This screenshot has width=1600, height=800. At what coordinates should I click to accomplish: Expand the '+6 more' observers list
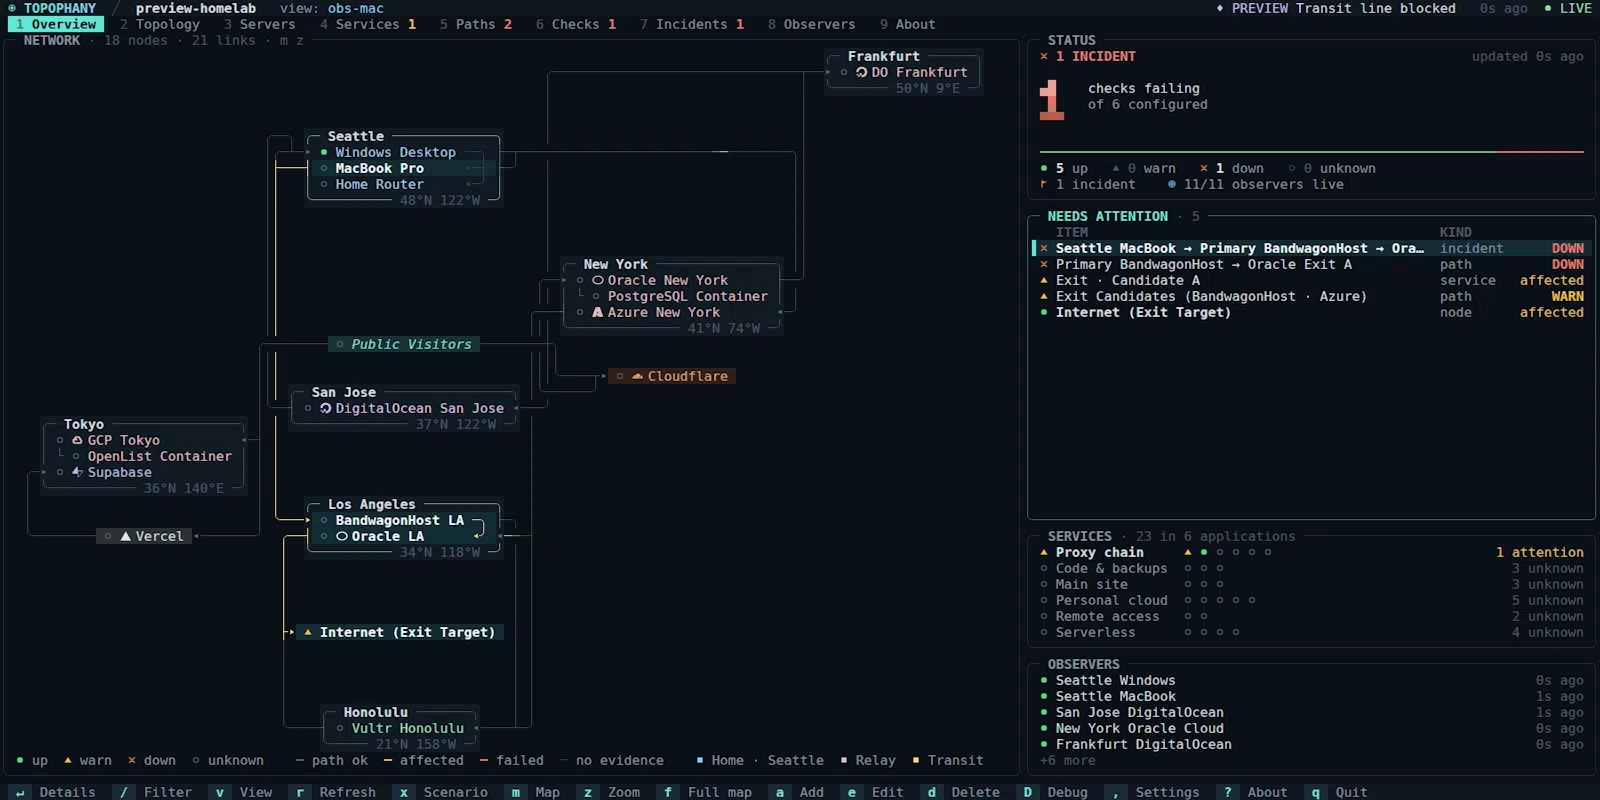pyautogui.click(x=1068, y=760)
